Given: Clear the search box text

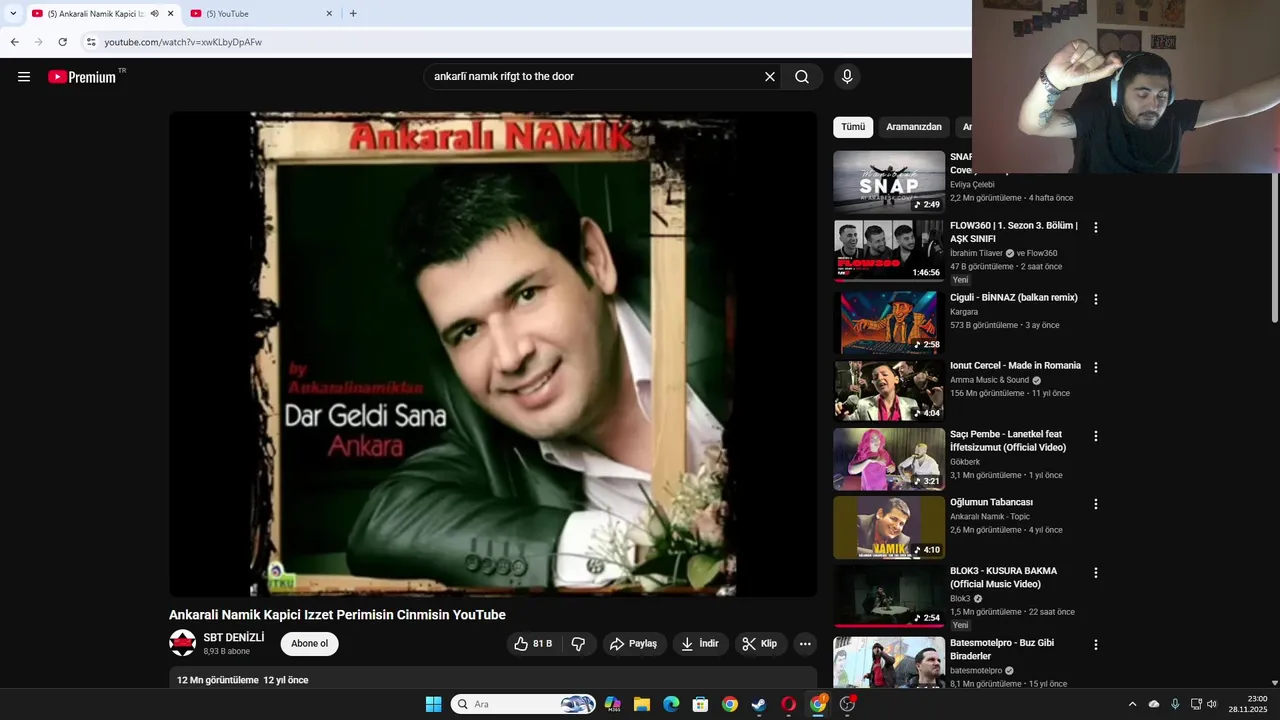Looking at the screenshot, I should 770,77.
